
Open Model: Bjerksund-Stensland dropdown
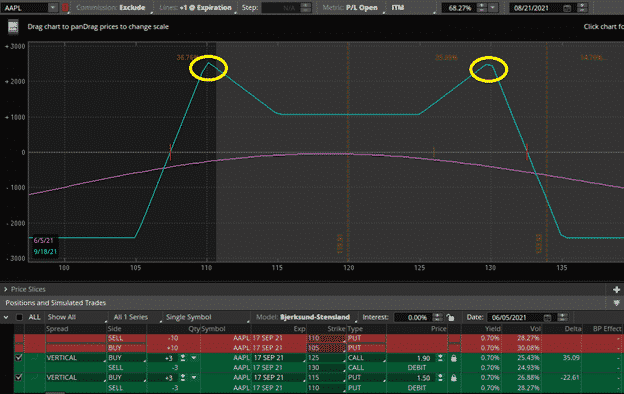305,317
